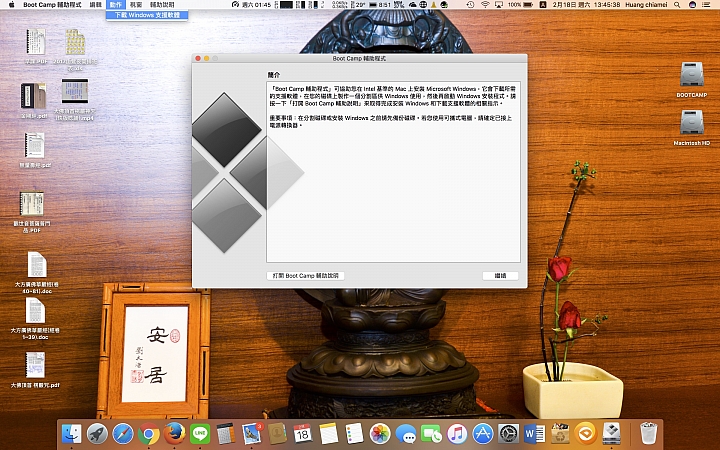This screenshot has height=450, width=720.
Task: Open the Boot Camp 輔助程式 app menu
Action: [52, 5]
